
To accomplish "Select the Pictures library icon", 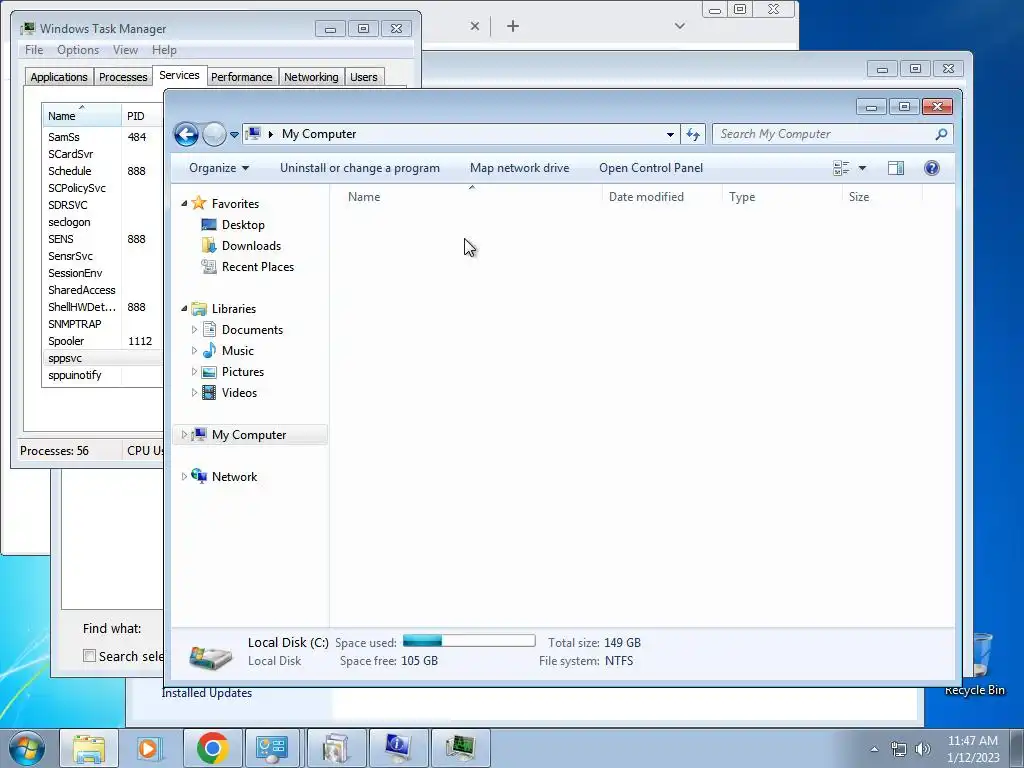I will click(209, 372).
